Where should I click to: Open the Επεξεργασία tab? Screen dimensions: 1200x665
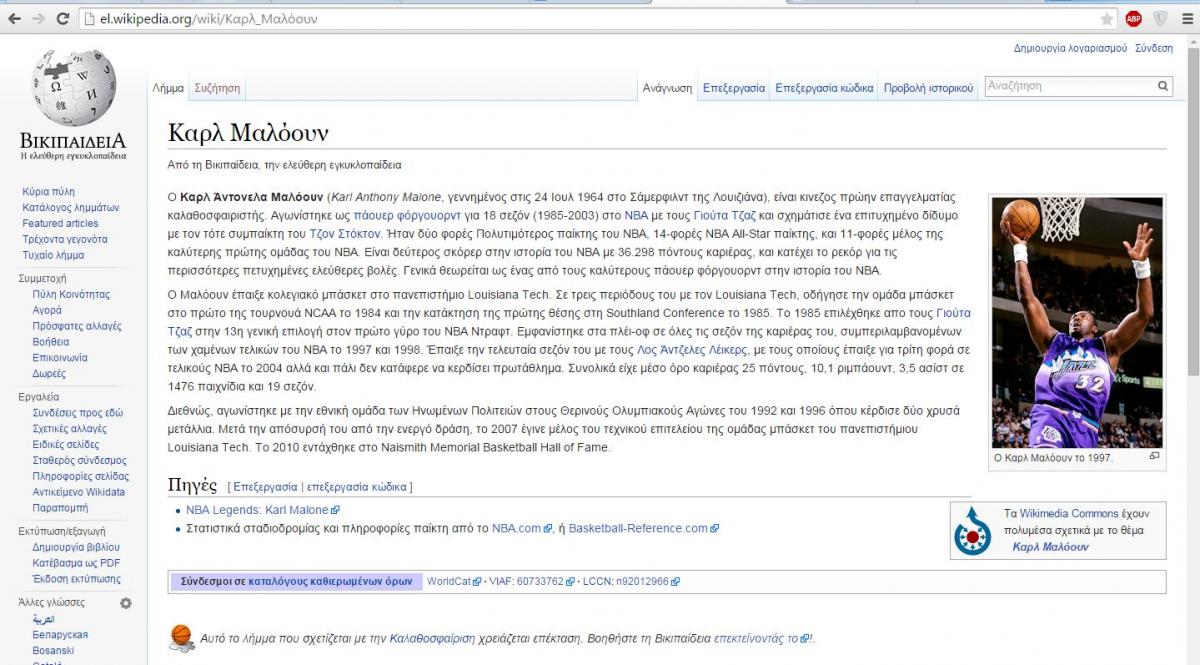tap(734, 88)
